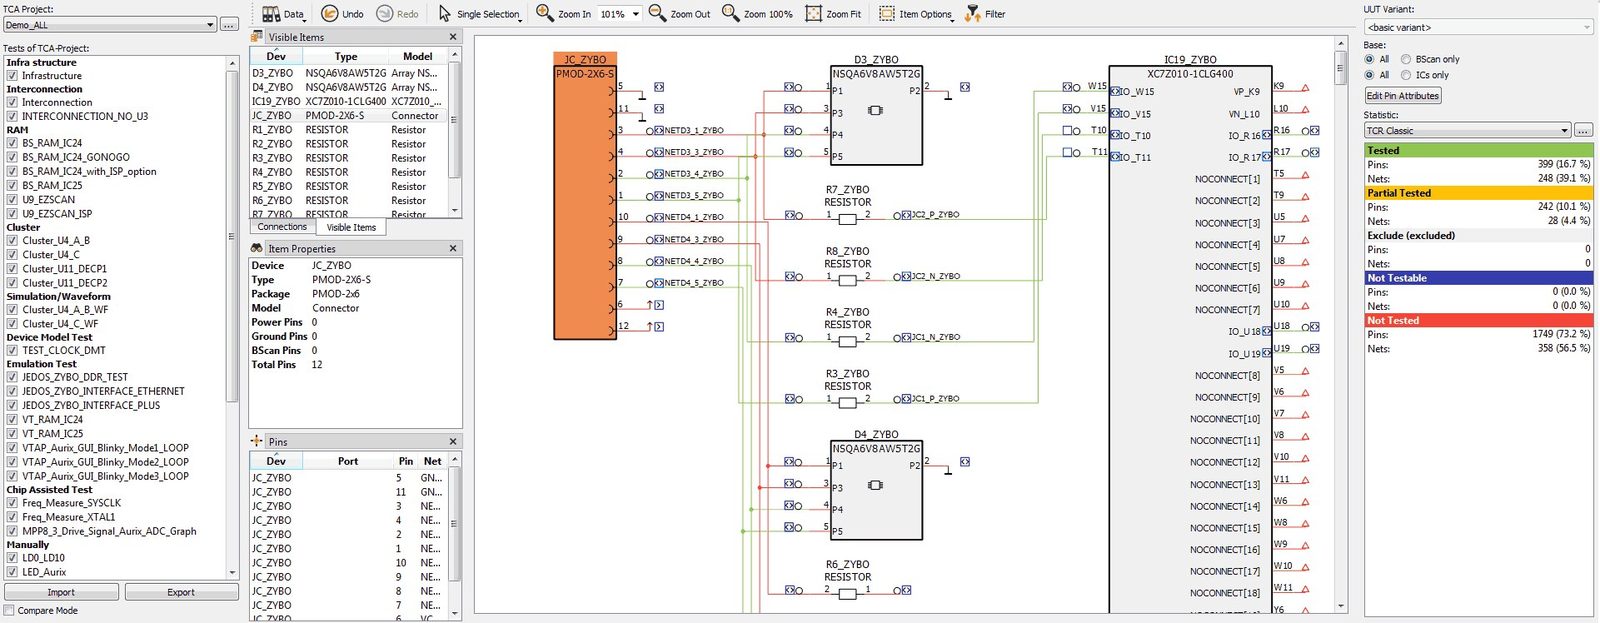Select the D3_ZYBO component in schematic

pyautogui.click(x=876, y=115)
